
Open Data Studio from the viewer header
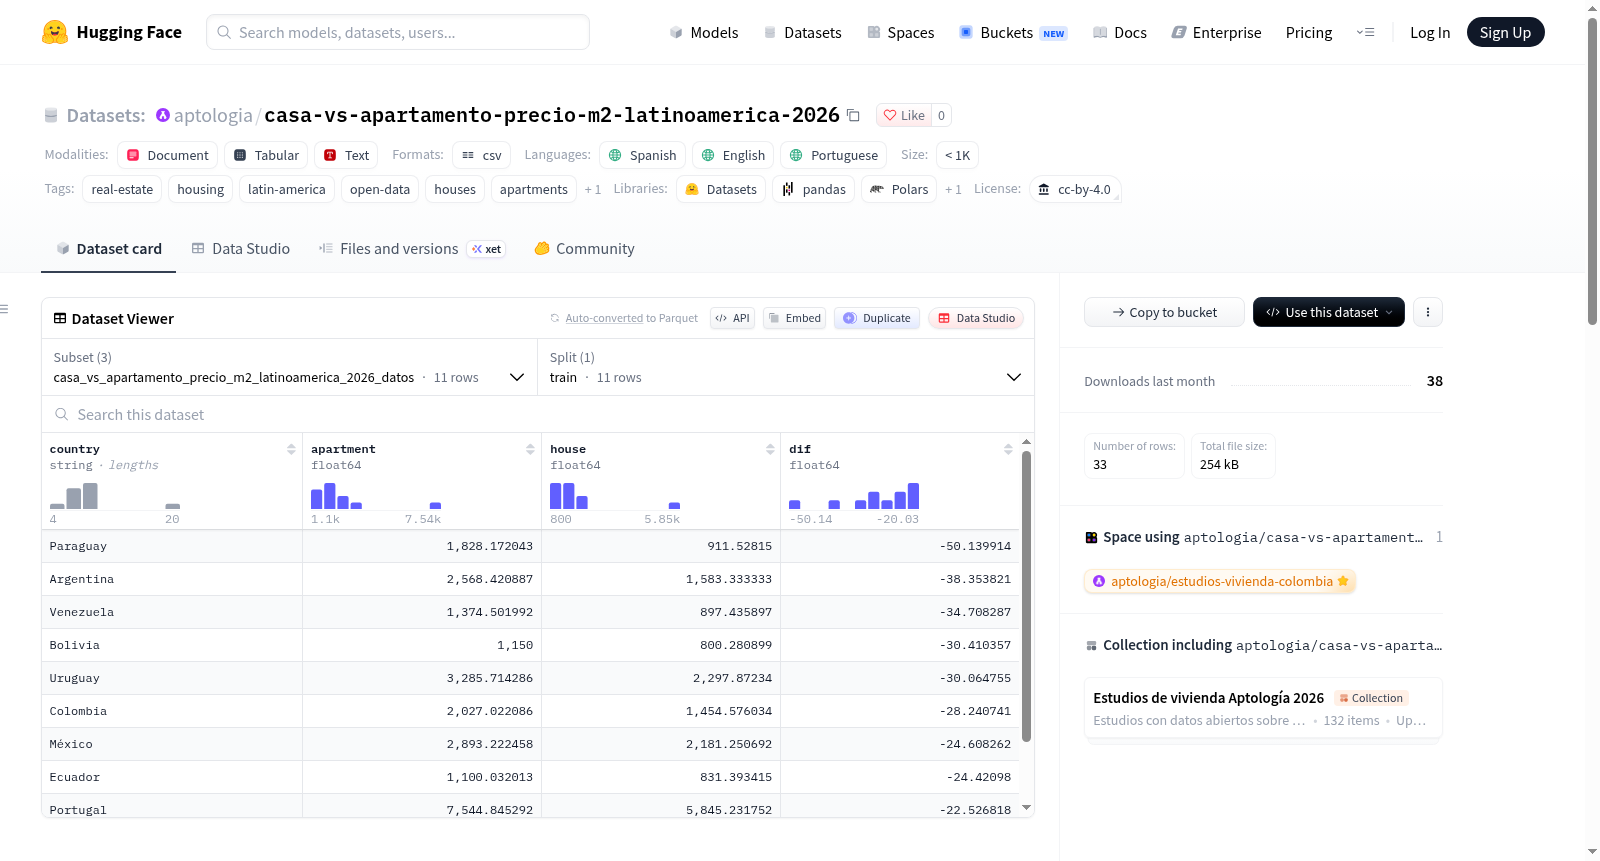pyautogui.click(x=976, y=318)
